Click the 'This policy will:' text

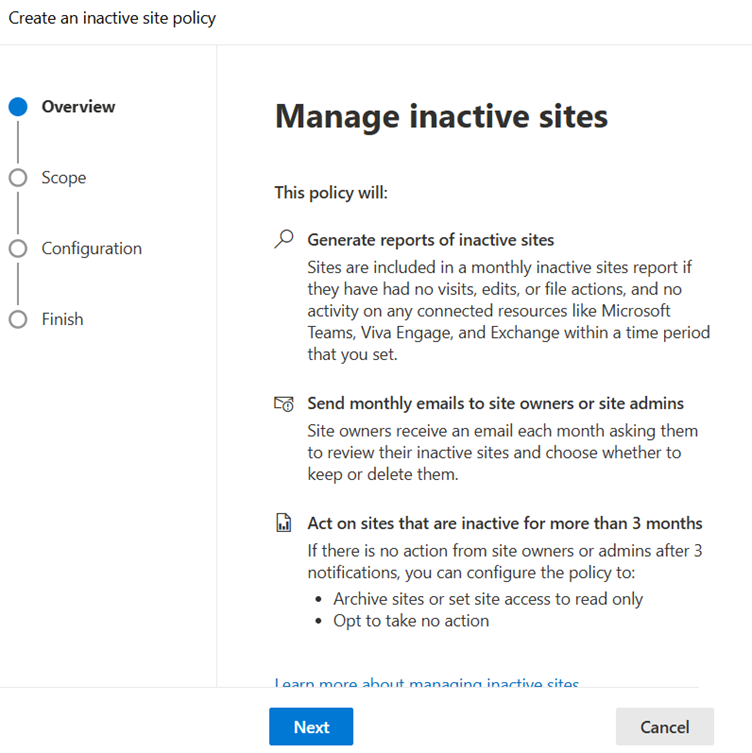tap(331, 193)
